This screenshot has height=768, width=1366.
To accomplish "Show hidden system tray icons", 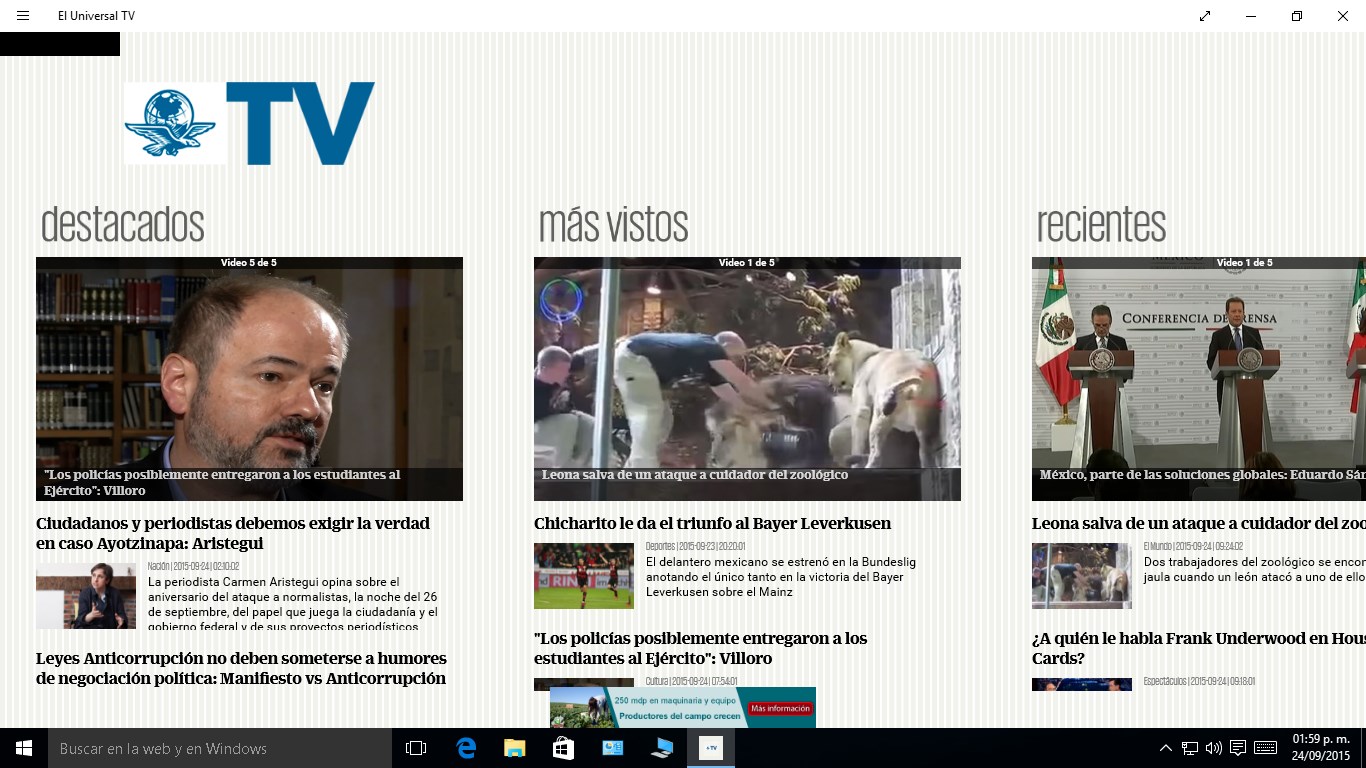I will coord(1166,748).
